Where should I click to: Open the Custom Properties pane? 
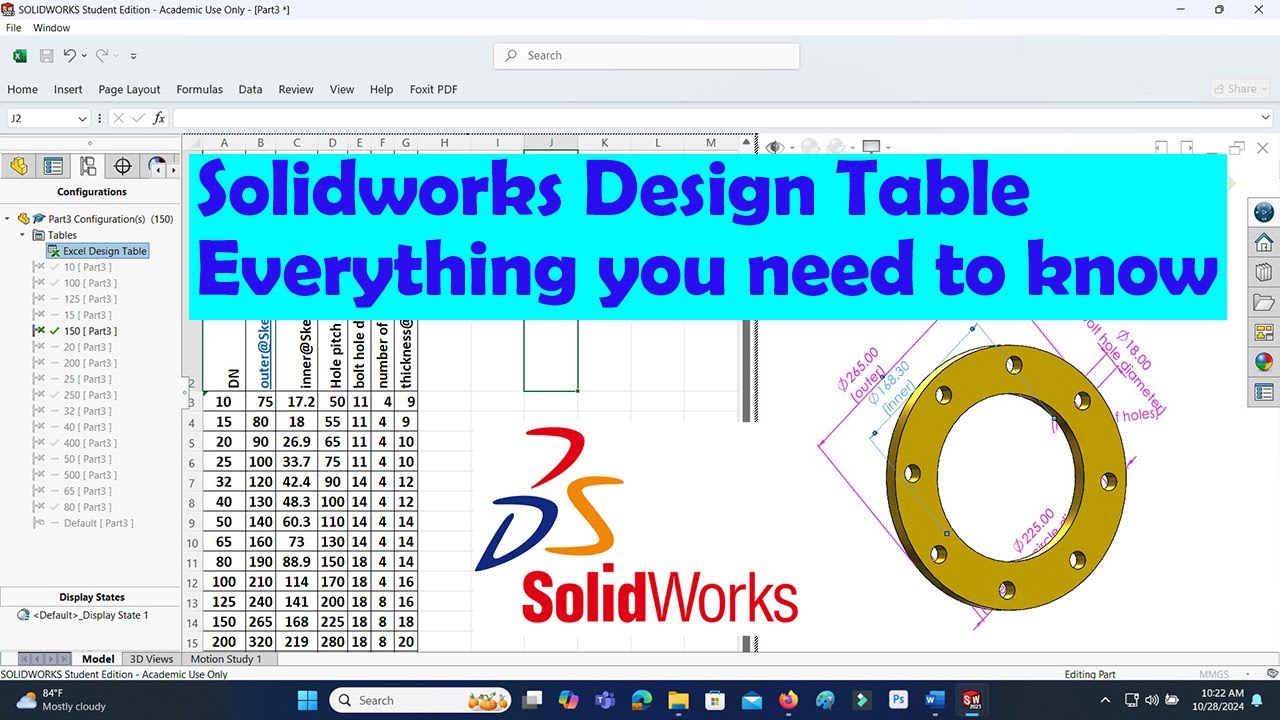point(1264,392)
